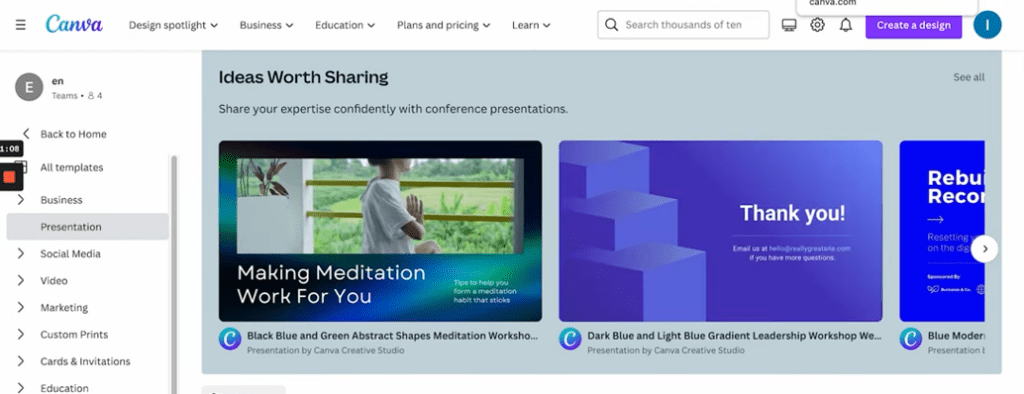Open the Thank you! presentation thumbnail
Screen dimensions: 1024x394
pos(720,231)
